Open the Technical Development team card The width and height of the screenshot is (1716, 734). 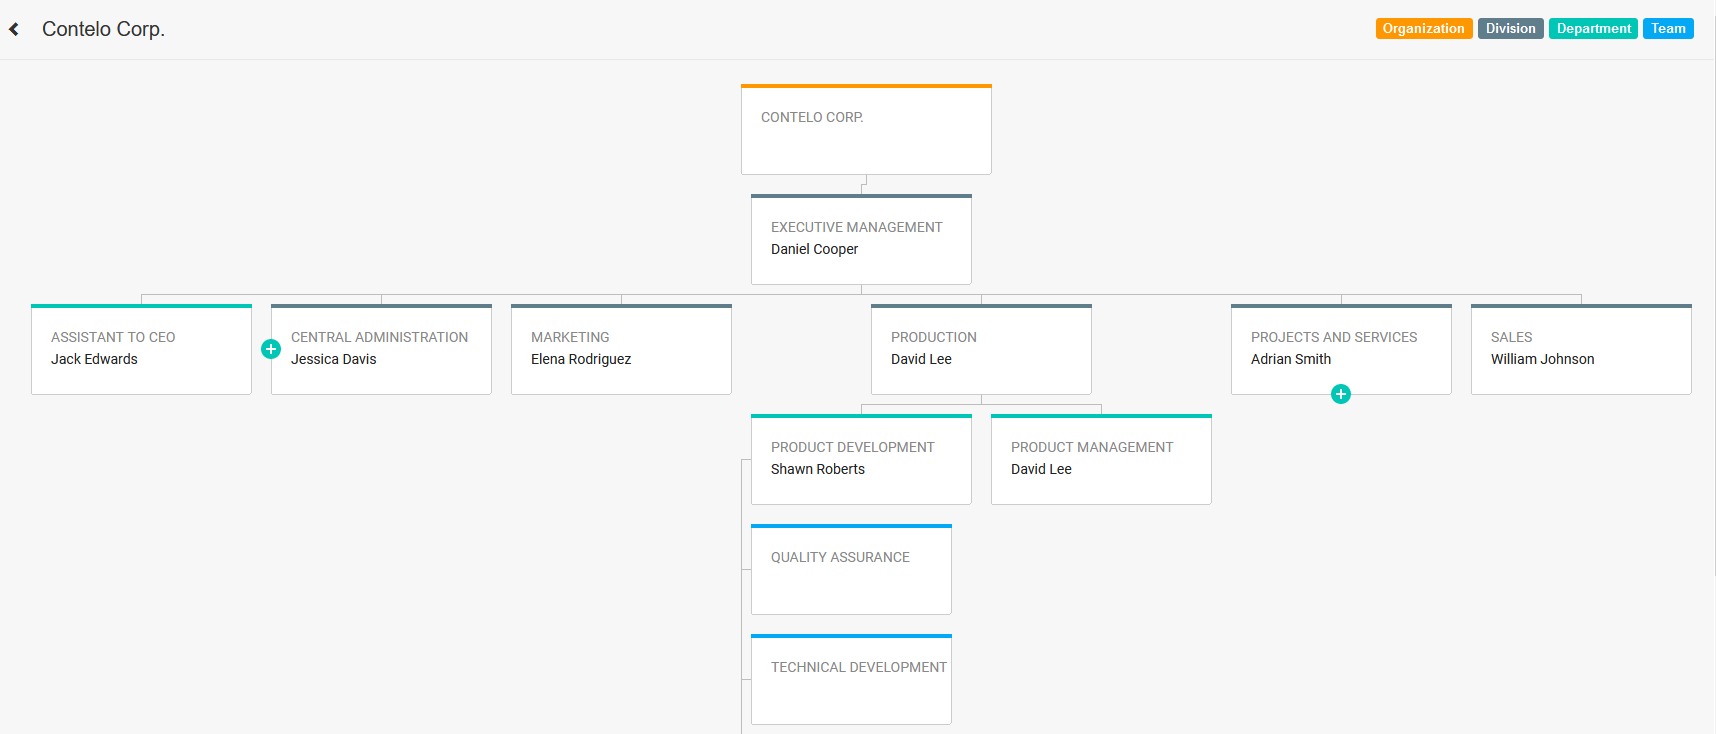tap(851, 679)
